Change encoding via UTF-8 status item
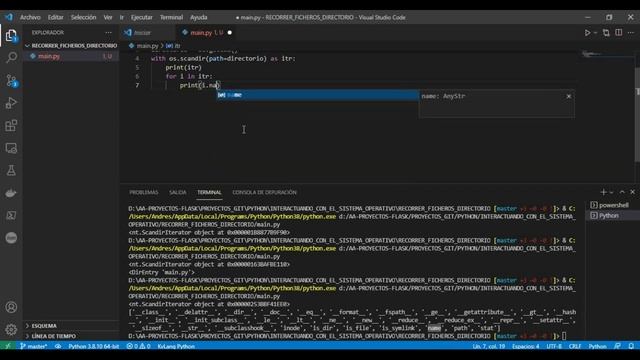The height and width of the screenshot is (360, 640). [554, 346]
